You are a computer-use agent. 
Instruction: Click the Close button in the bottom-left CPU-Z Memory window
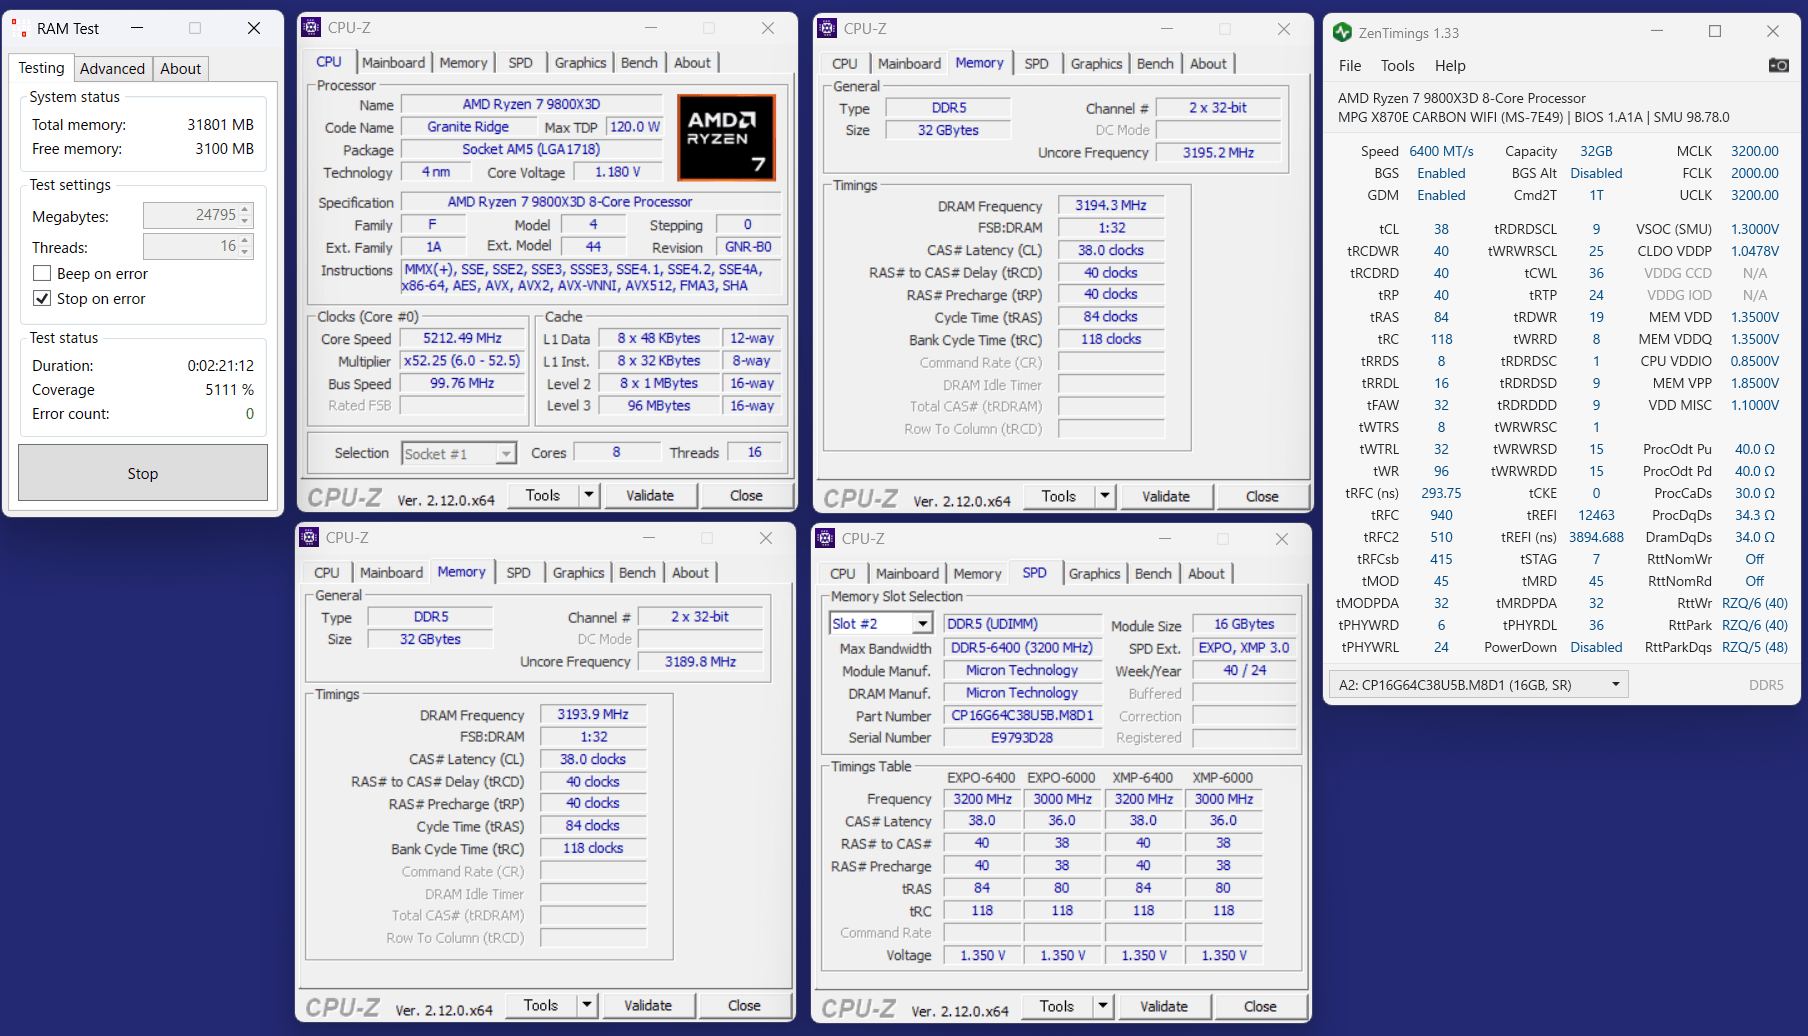[744, 1005]
